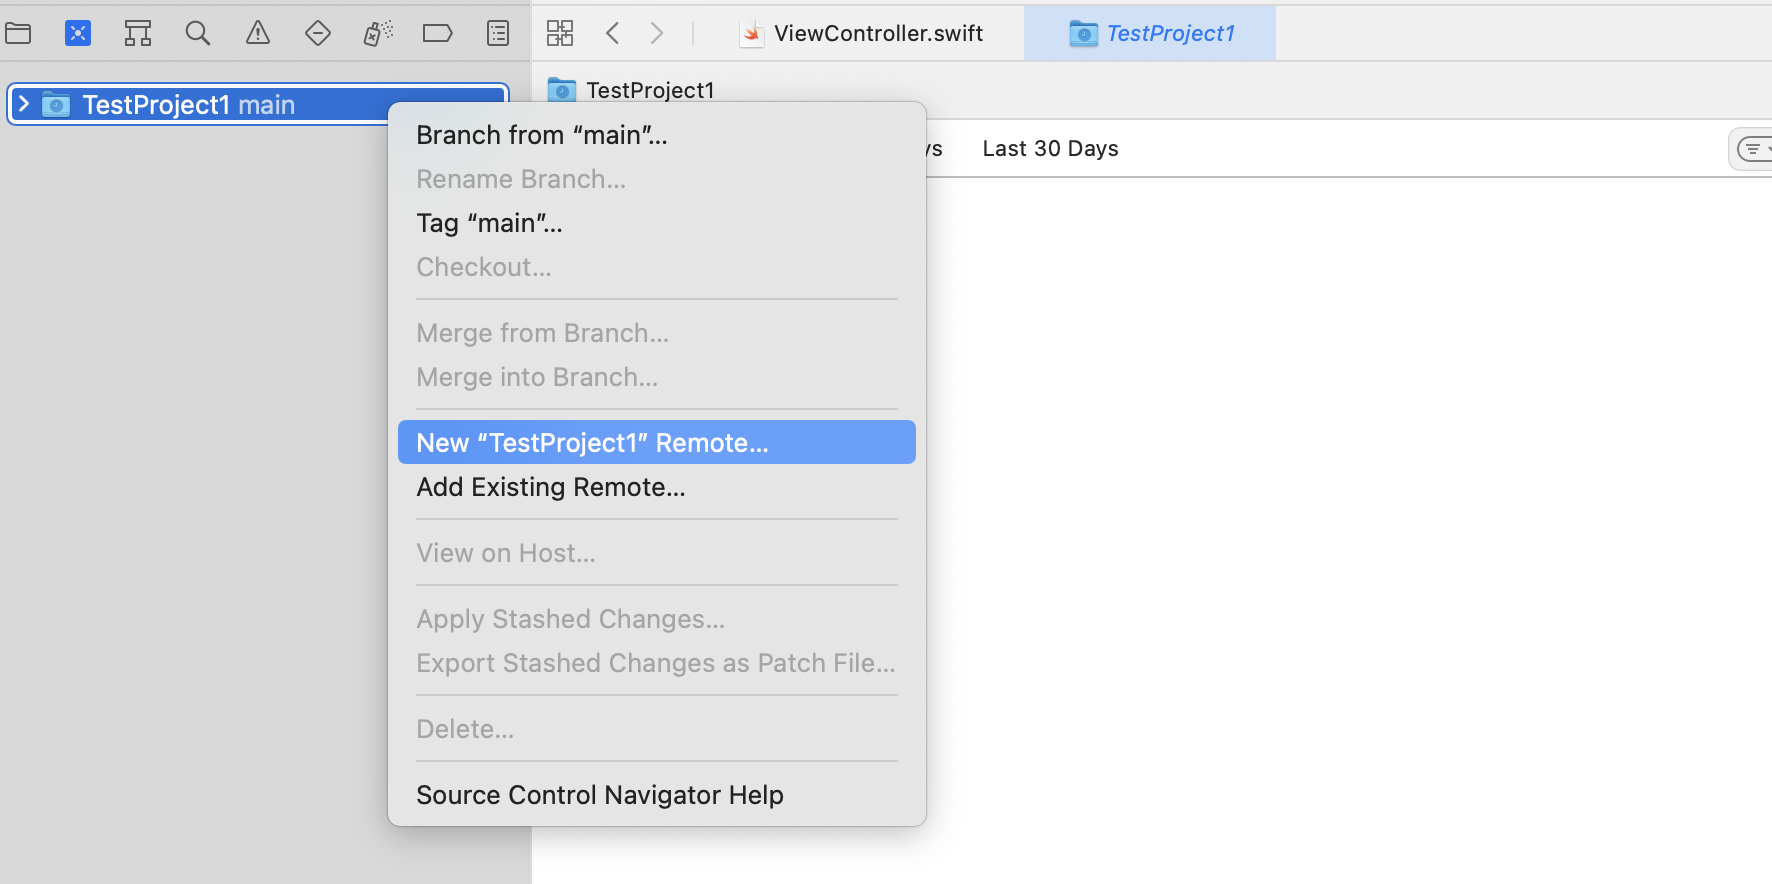The image size is (1772, 884).
Task: Open the Project navigator folder icon
Action: (x=18, y=33)
